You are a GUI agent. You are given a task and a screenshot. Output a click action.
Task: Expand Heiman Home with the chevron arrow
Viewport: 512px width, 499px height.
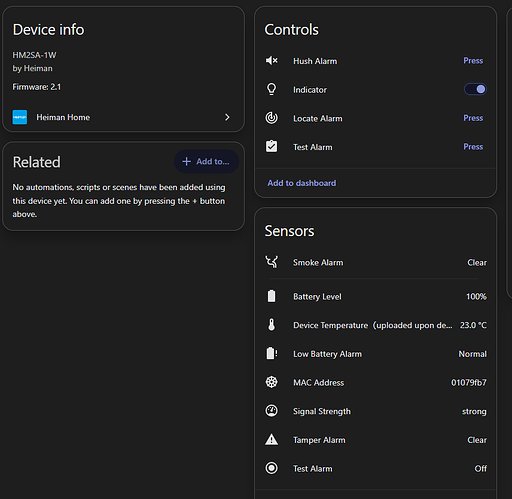(227, 117)
